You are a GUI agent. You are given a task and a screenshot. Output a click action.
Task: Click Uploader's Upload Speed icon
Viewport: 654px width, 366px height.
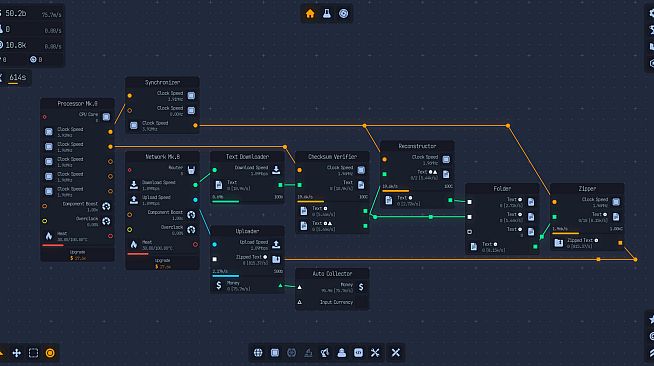pyautogui.click(x=276, y=244)
